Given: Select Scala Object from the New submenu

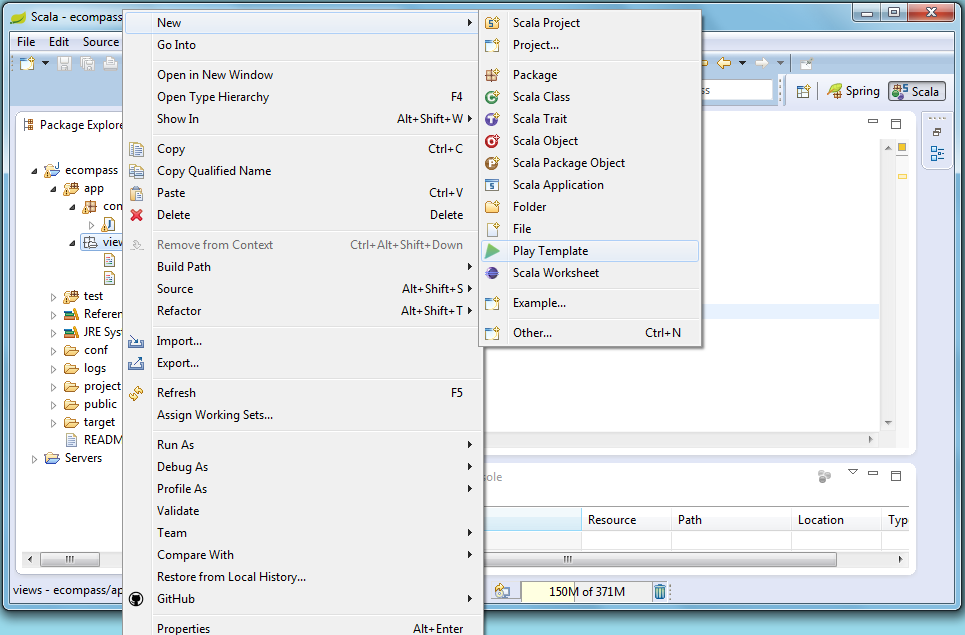Looking at the screenshot, I should click(x=545, y=140).
